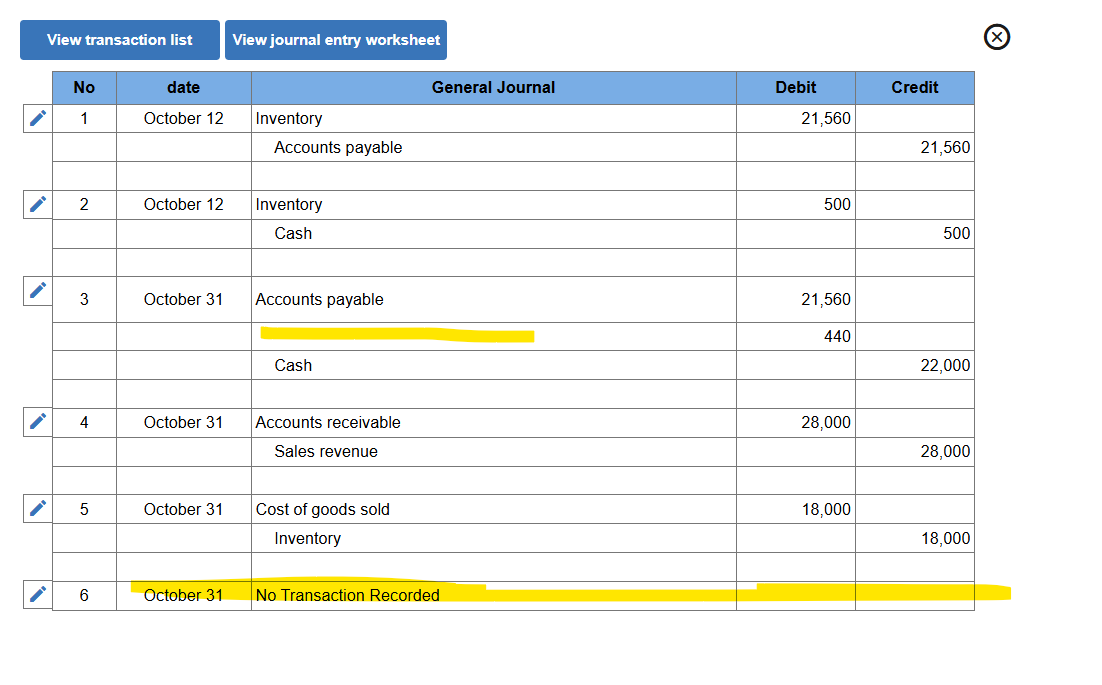The height and width of the screenshot is (685, 1102).
Task: Select the Credit column header
Action: point(915,88)
